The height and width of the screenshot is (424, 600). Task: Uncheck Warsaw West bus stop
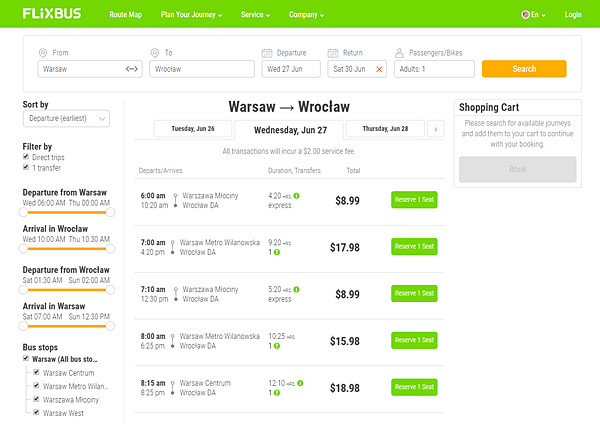pyautogui.click(x=36, y=412)
